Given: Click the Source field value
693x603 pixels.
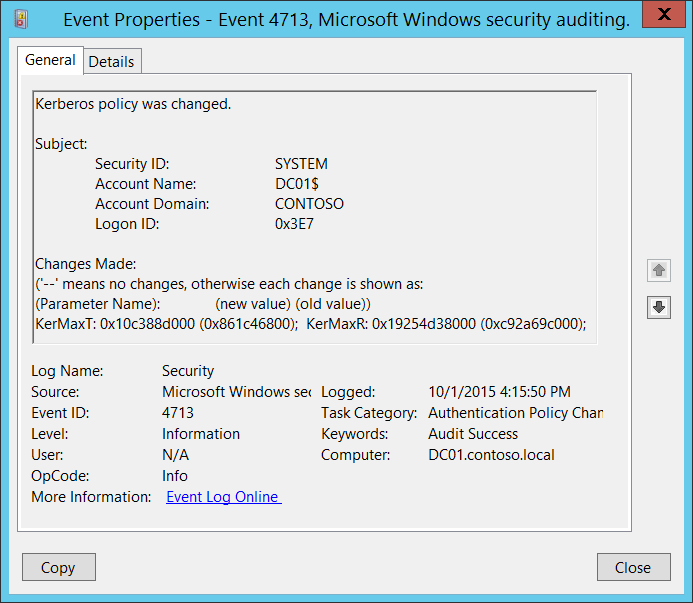Looking at the screenshot, I should (236, 392).
